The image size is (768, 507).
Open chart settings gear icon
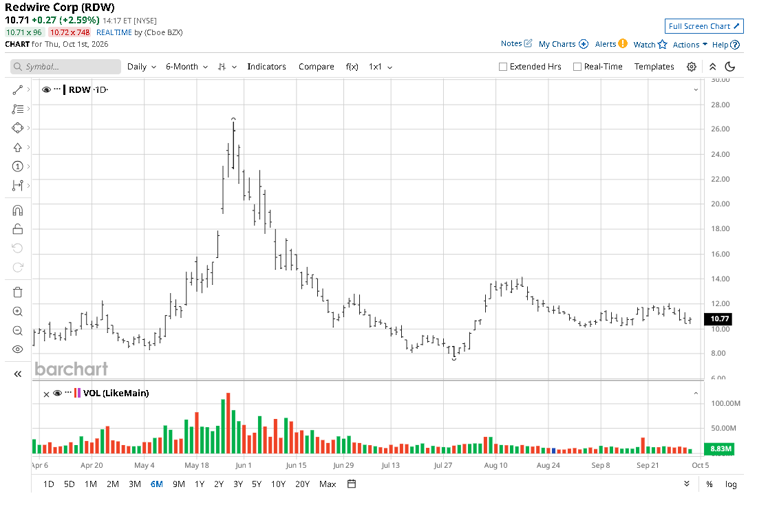pos(691,67)
